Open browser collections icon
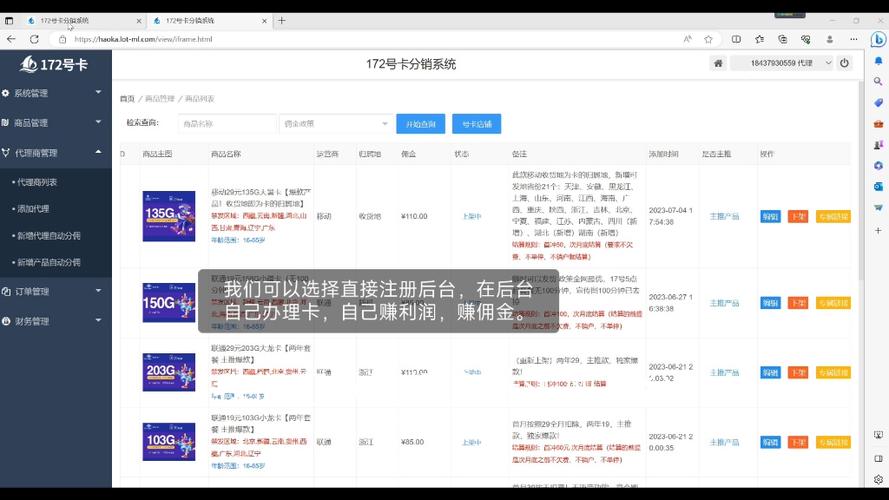The height and width of the screenshot is (500, 889). pyautogui.click(x=782, y=39)
